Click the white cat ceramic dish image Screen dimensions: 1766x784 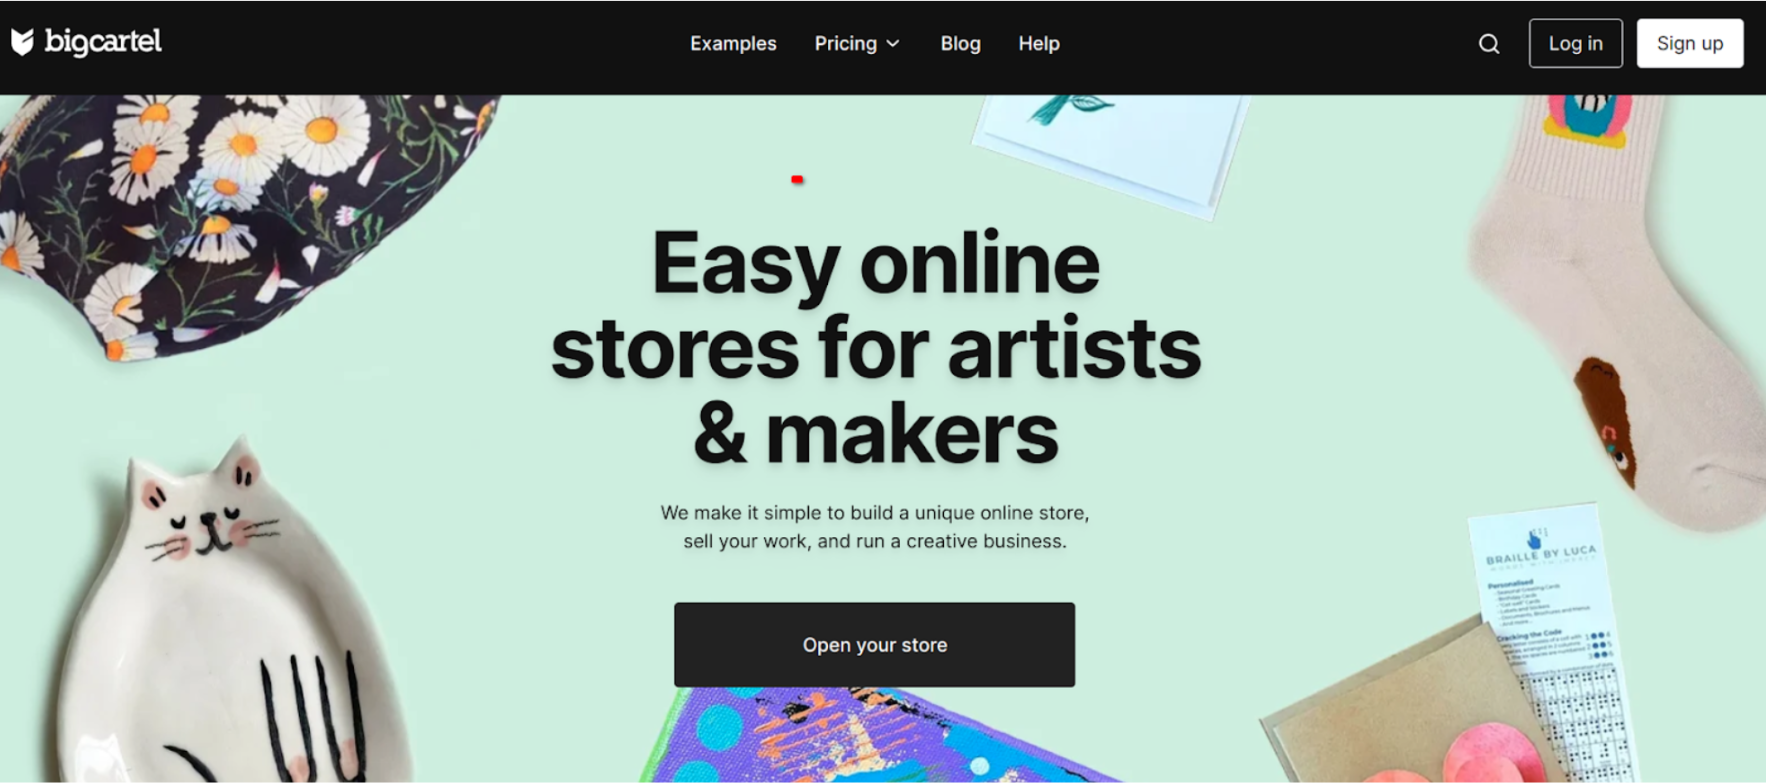tap(220, 620)
